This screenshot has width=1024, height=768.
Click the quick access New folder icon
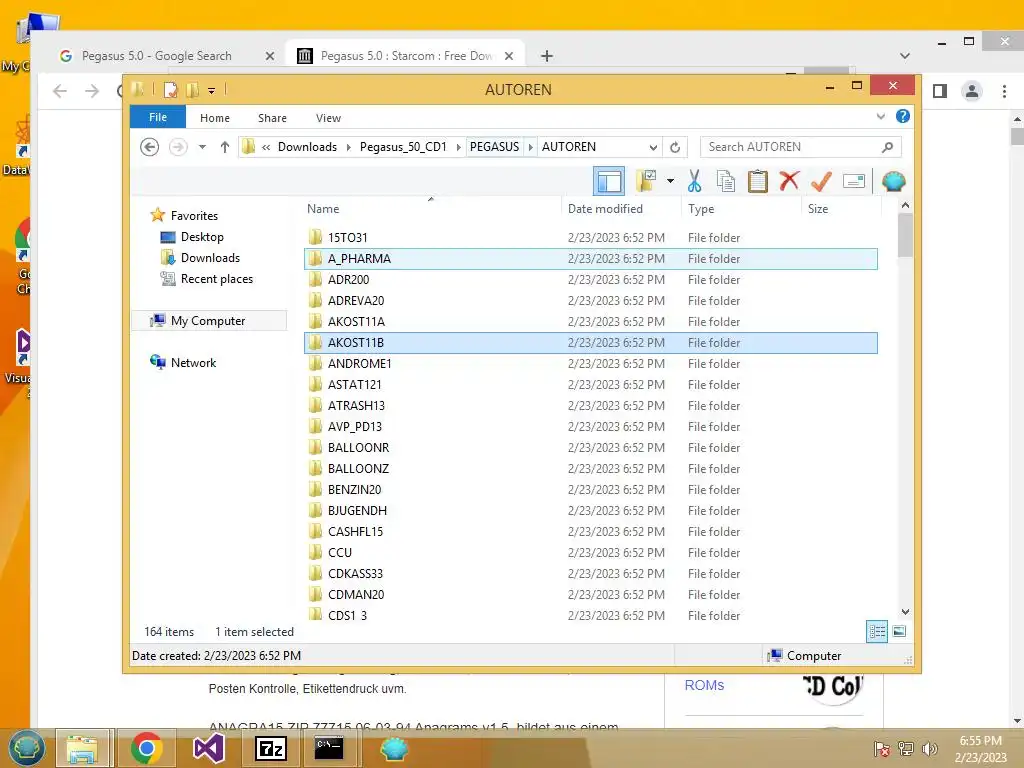coord(192,89)
